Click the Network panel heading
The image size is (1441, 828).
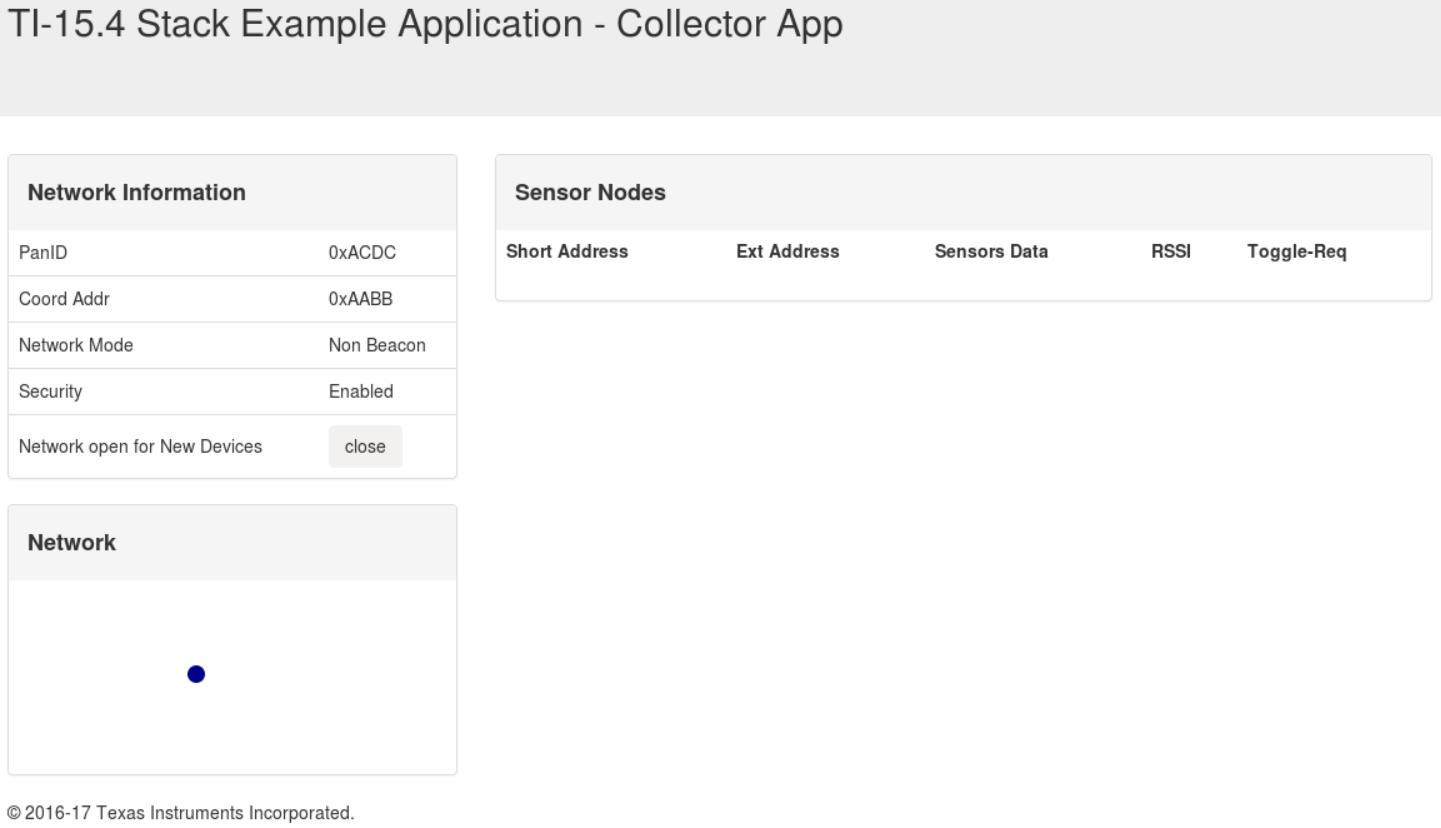(72, 543)
